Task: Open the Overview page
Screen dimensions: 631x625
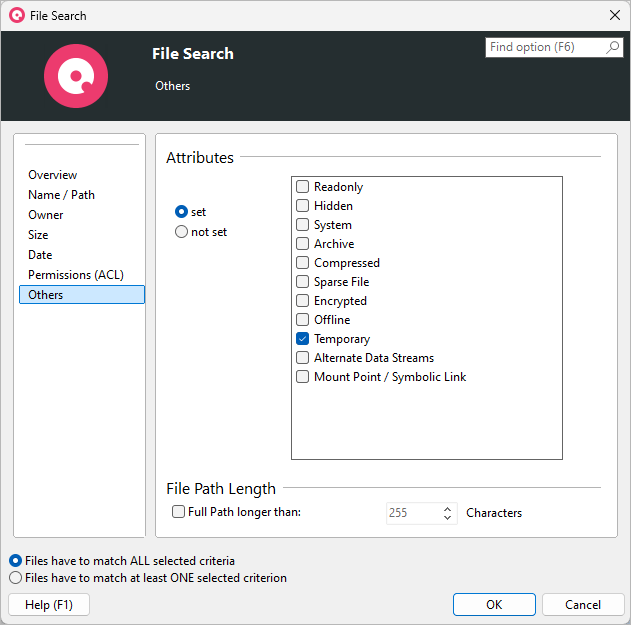Action: (x=52, y=175)
